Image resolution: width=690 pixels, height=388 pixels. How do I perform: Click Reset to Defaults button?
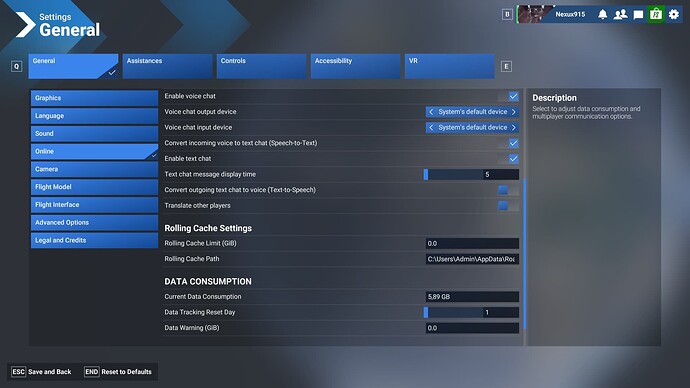click(118, 372)
